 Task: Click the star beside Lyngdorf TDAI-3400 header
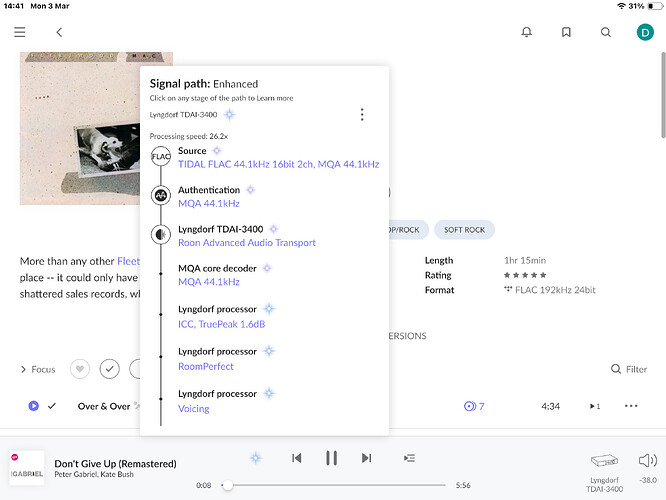(x=229, y=114)
